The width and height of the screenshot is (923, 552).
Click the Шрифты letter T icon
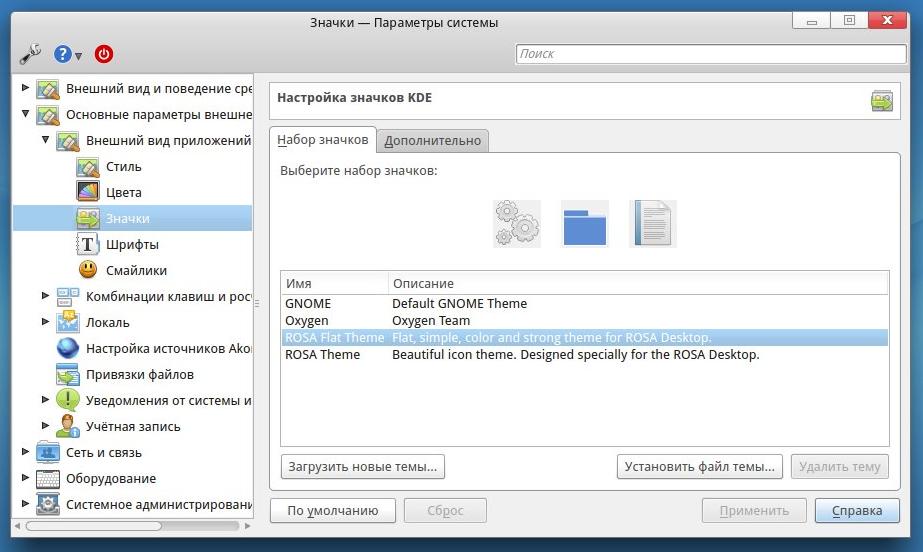(x=88, y=244)
